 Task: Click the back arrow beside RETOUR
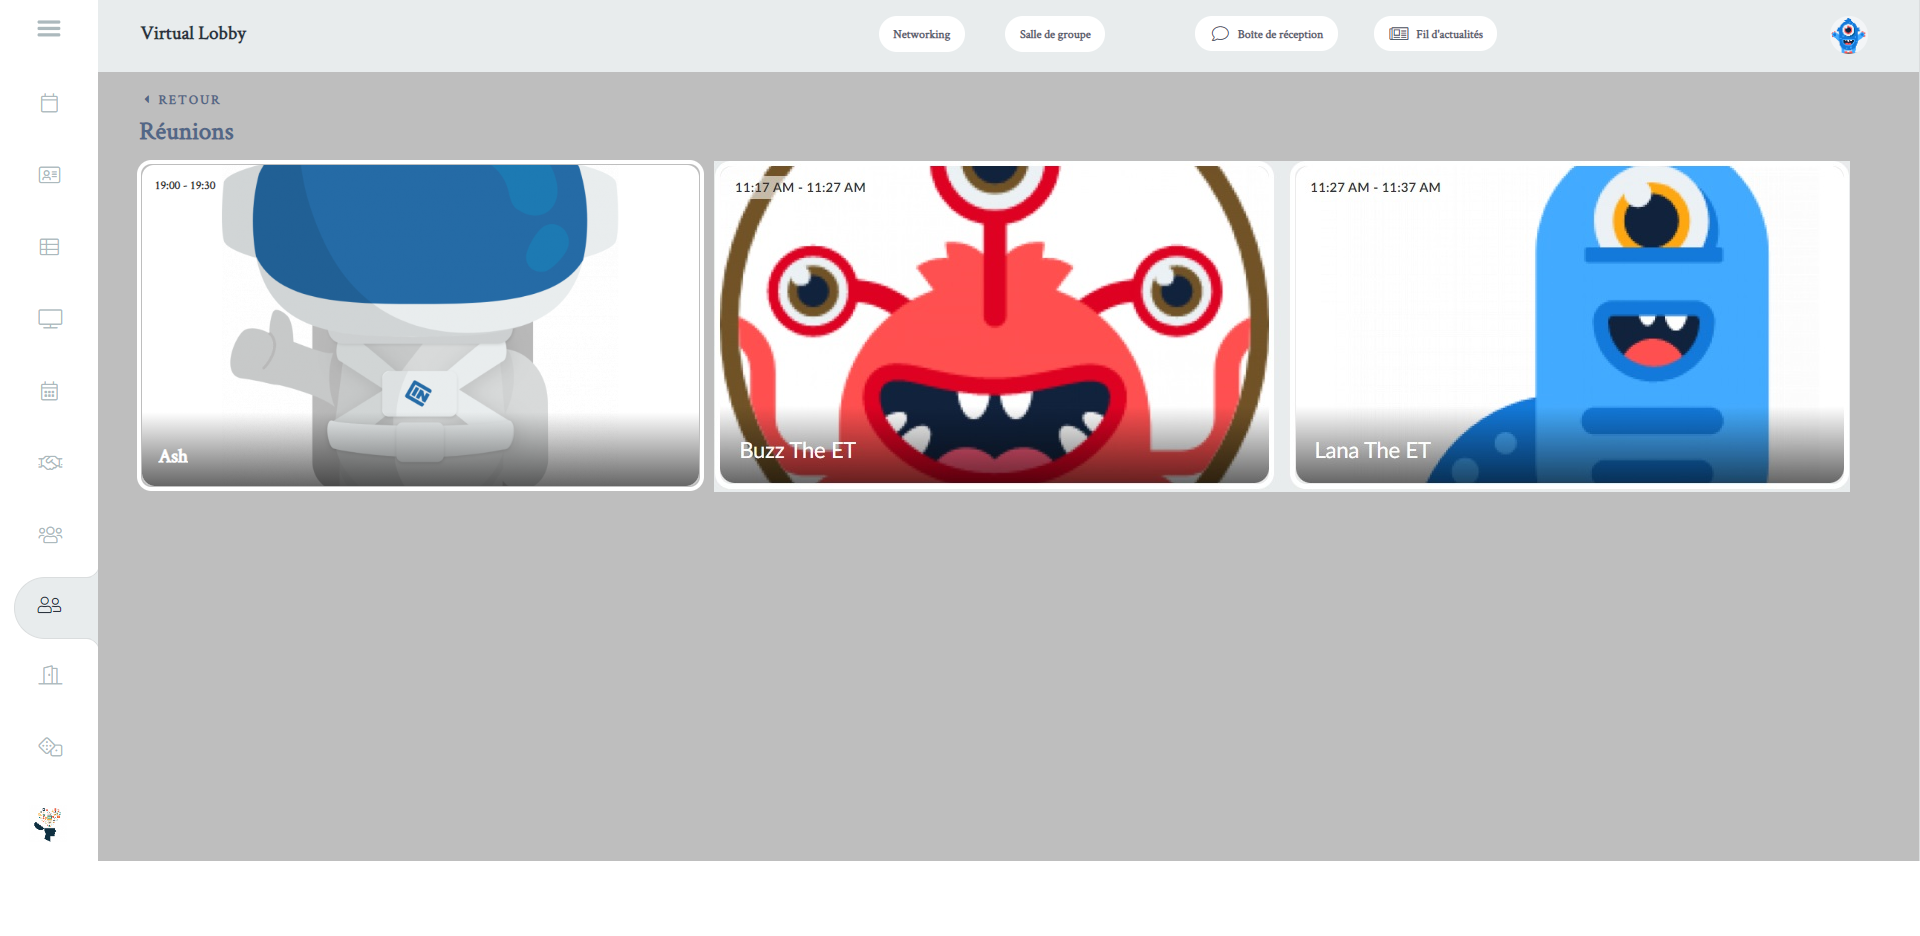[x=147, y=99]
